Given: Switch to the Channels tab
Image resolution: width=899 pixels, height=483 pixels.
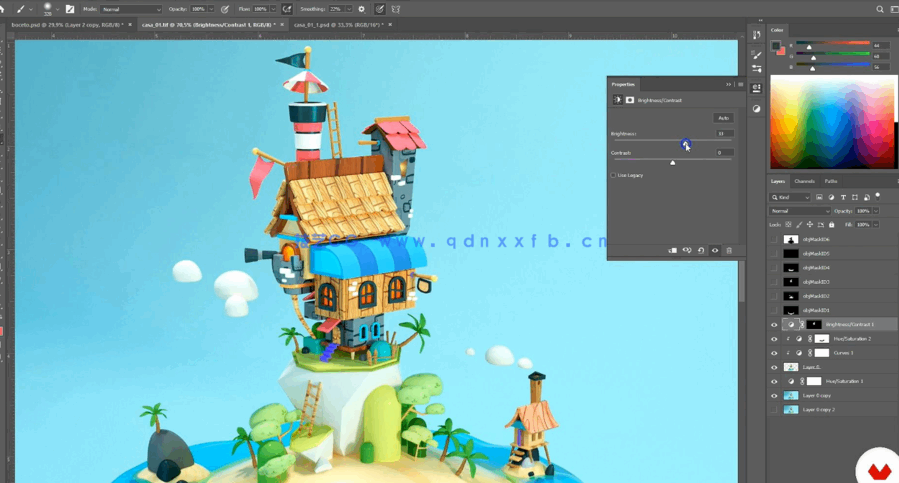Looking at the screenshot, I should tap(804, 181).
